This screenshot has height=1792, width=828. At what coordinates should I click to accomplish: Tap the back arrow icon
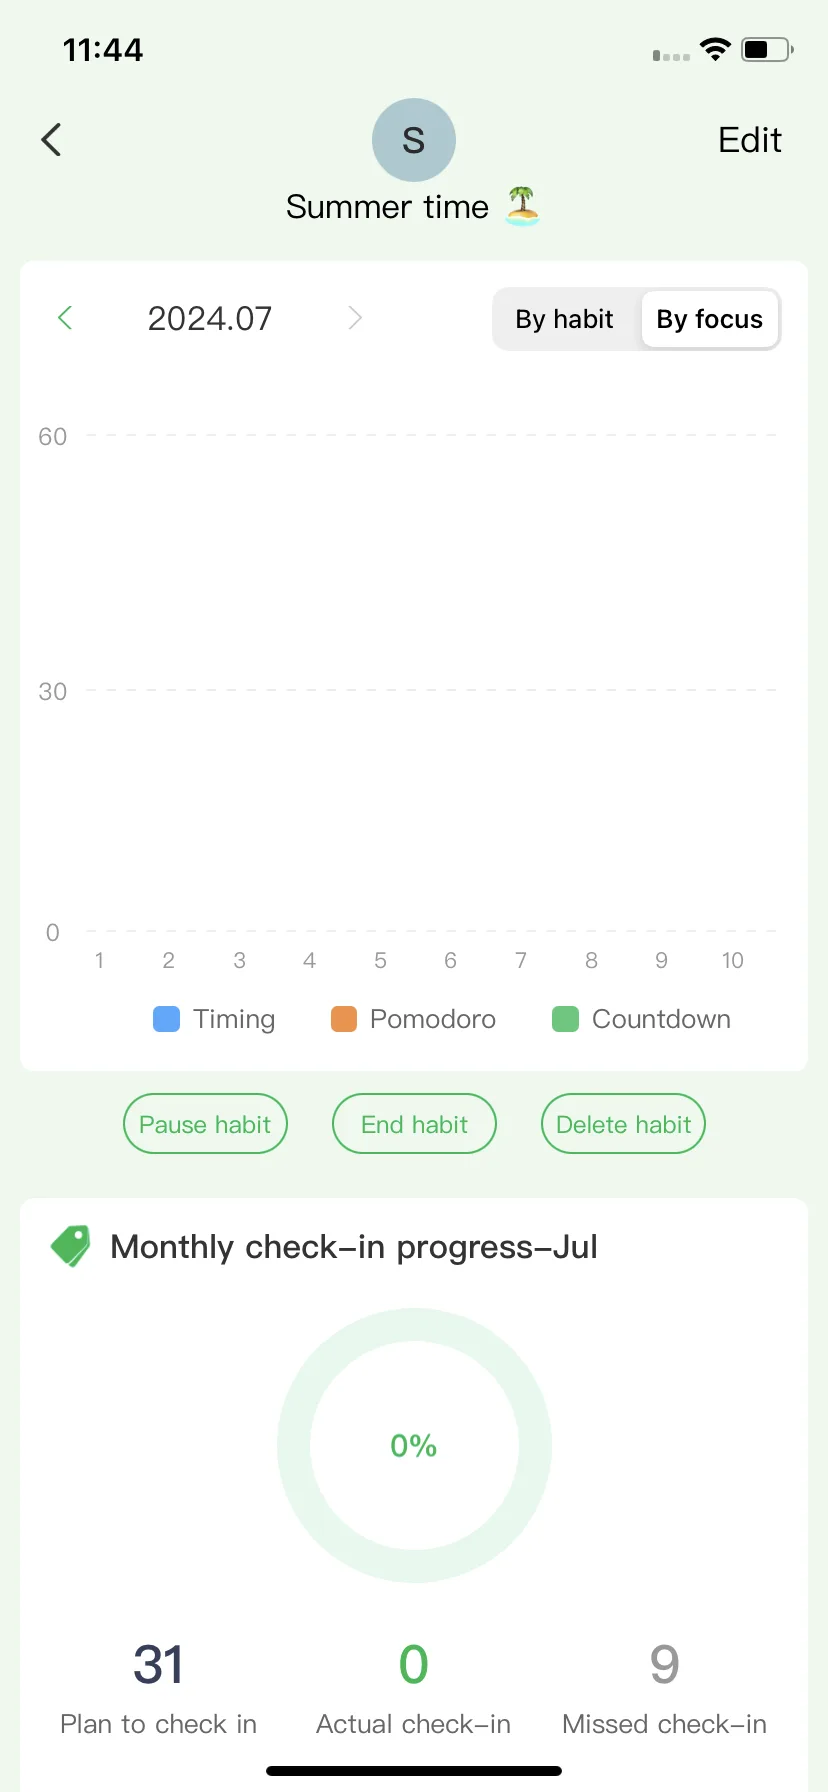pos(51,140)
